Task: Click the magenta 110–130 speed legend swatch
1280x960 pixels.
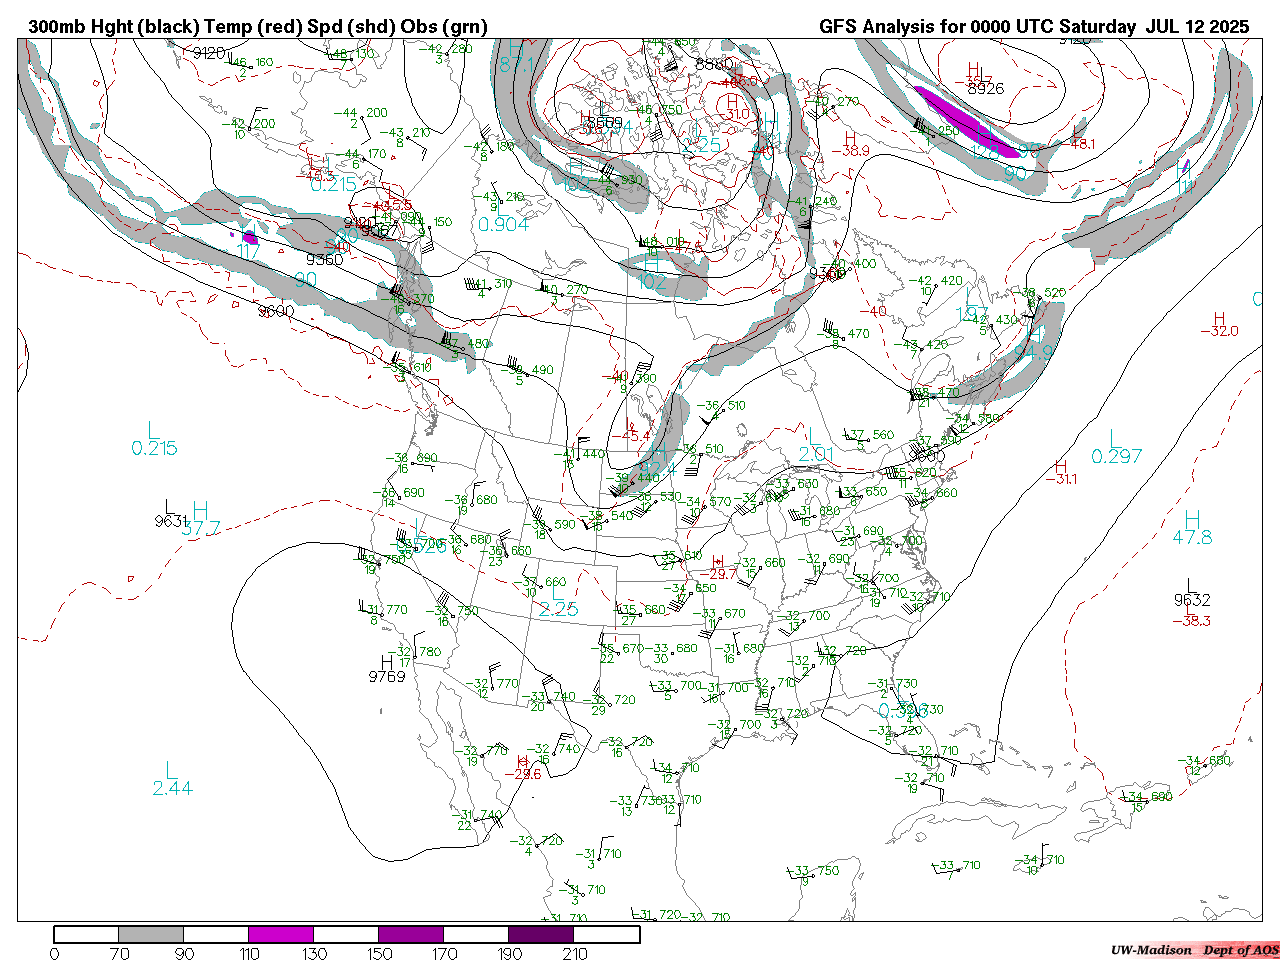Action: pos(281,934)
